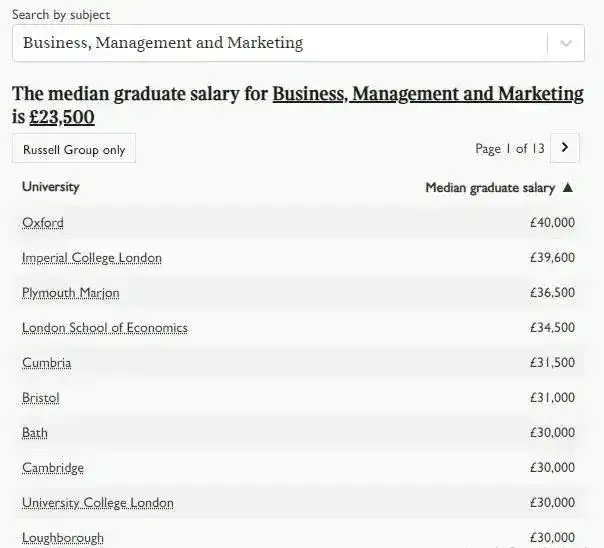
Task: Open the University College London link
Action: (x=98, y=503)
